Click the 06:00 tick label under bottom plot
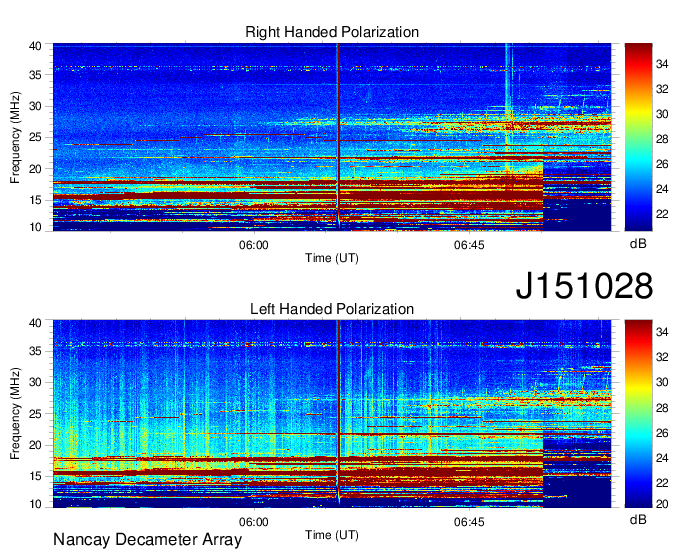This screenshot has width=680, height=552. [x=254, y=522]
